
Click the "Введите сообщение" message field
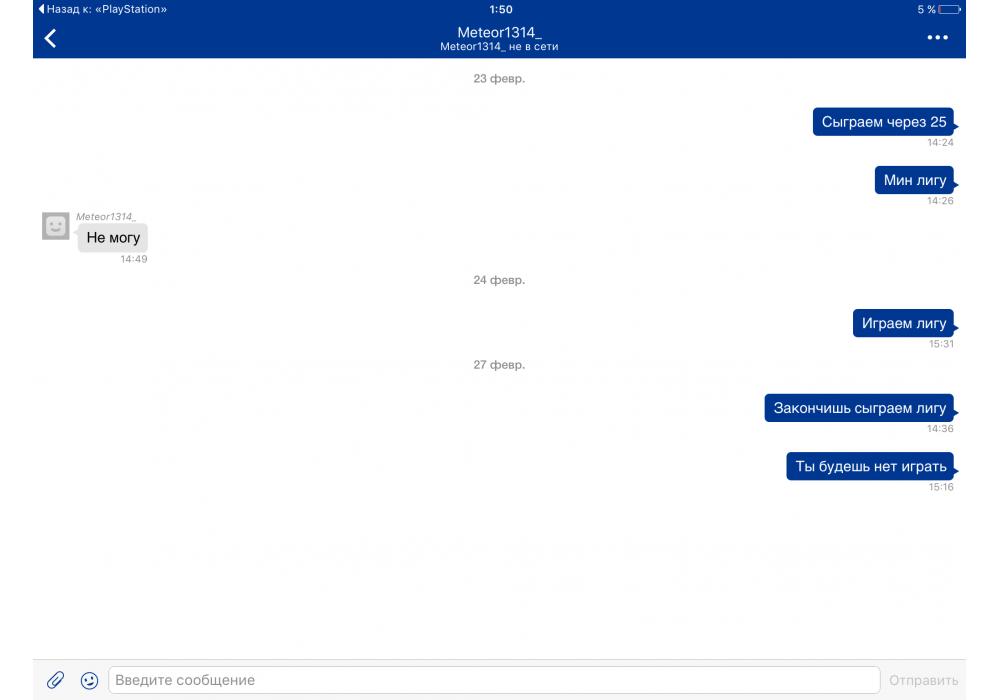pyautogui.click(x=493, y=680)
